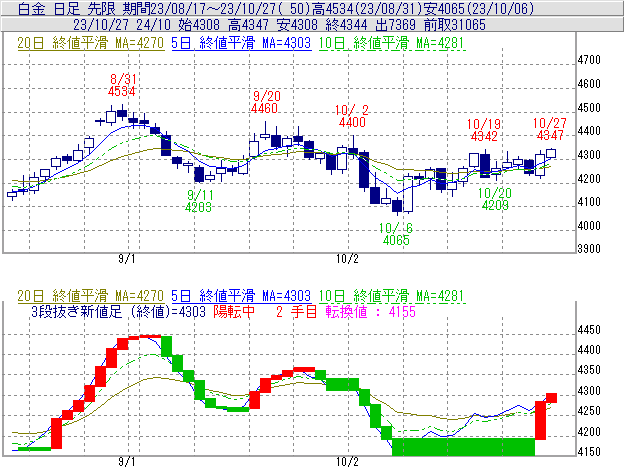Select the 8/31 4534 high label
The image size is (624, 475).
tap(122, 85)
